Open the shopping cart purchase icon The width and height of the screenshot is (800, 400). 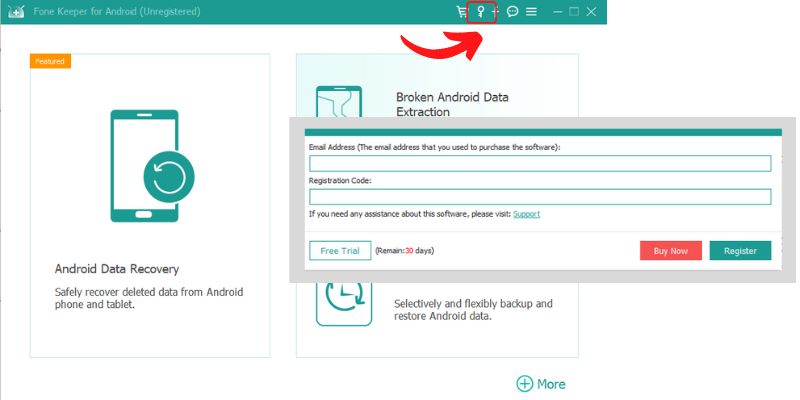461,12
